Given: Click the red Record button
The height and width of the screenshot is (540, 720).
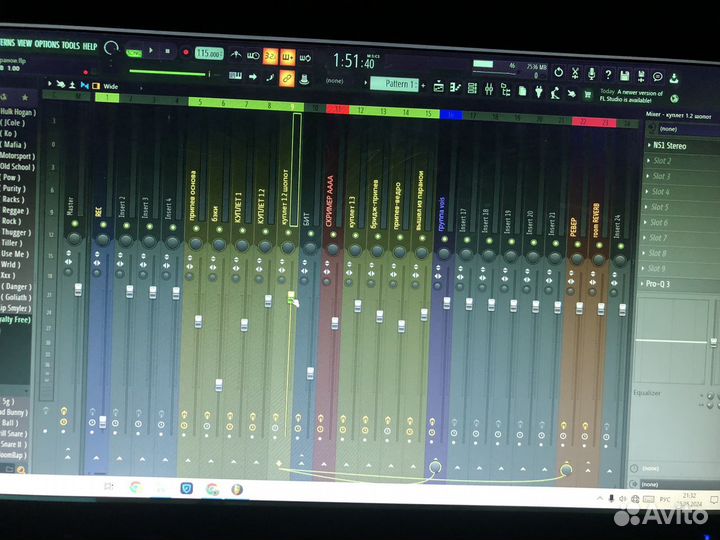Looking at the screenshot, I should [185, 51].
